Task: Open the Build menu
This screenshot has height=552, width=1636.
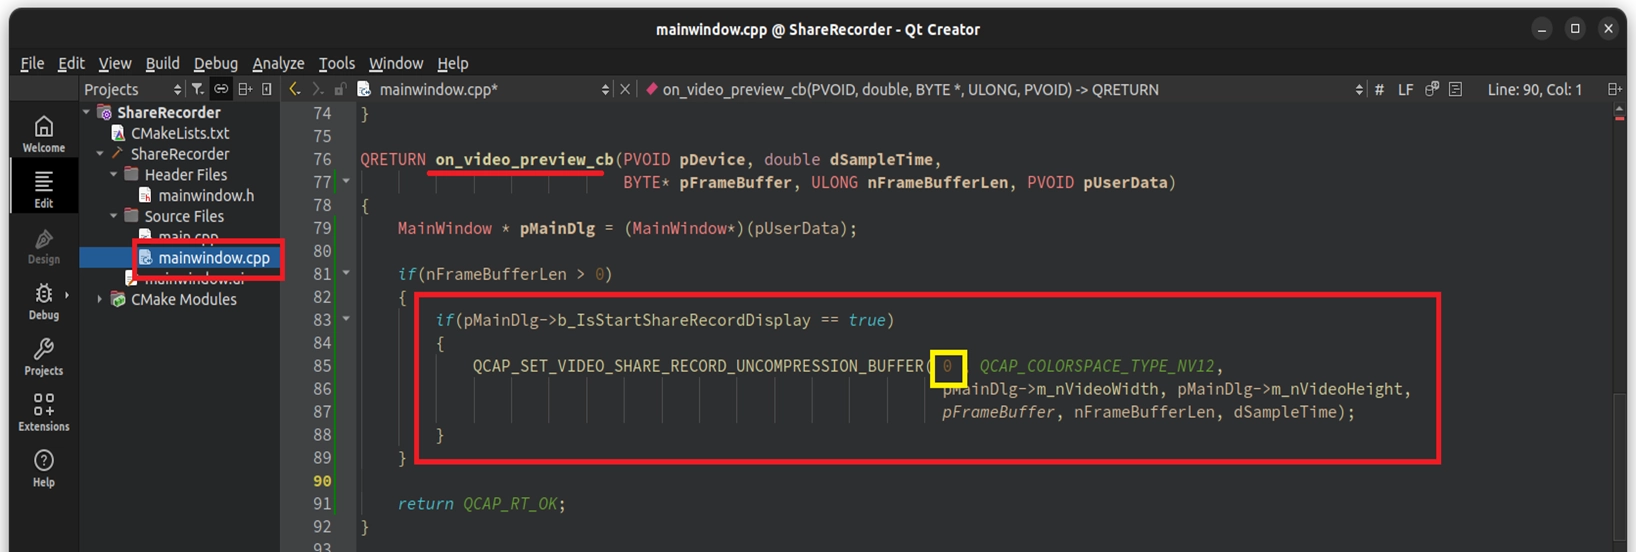Action: (162, 63)
